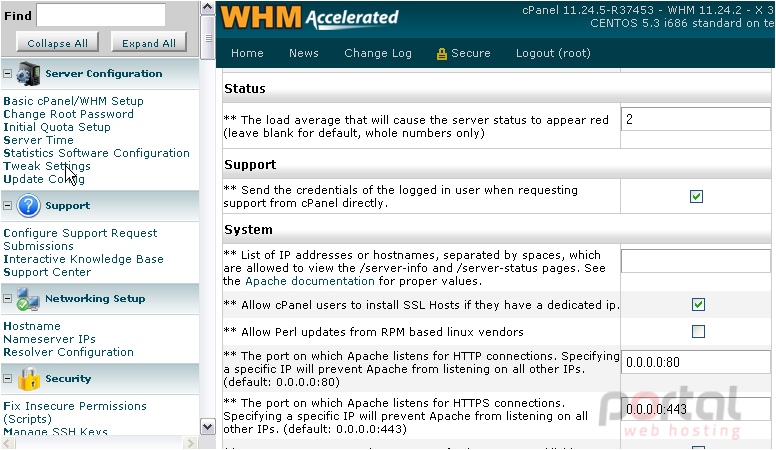
Task: Open Hostname link
Action: (x=32, y=326)
